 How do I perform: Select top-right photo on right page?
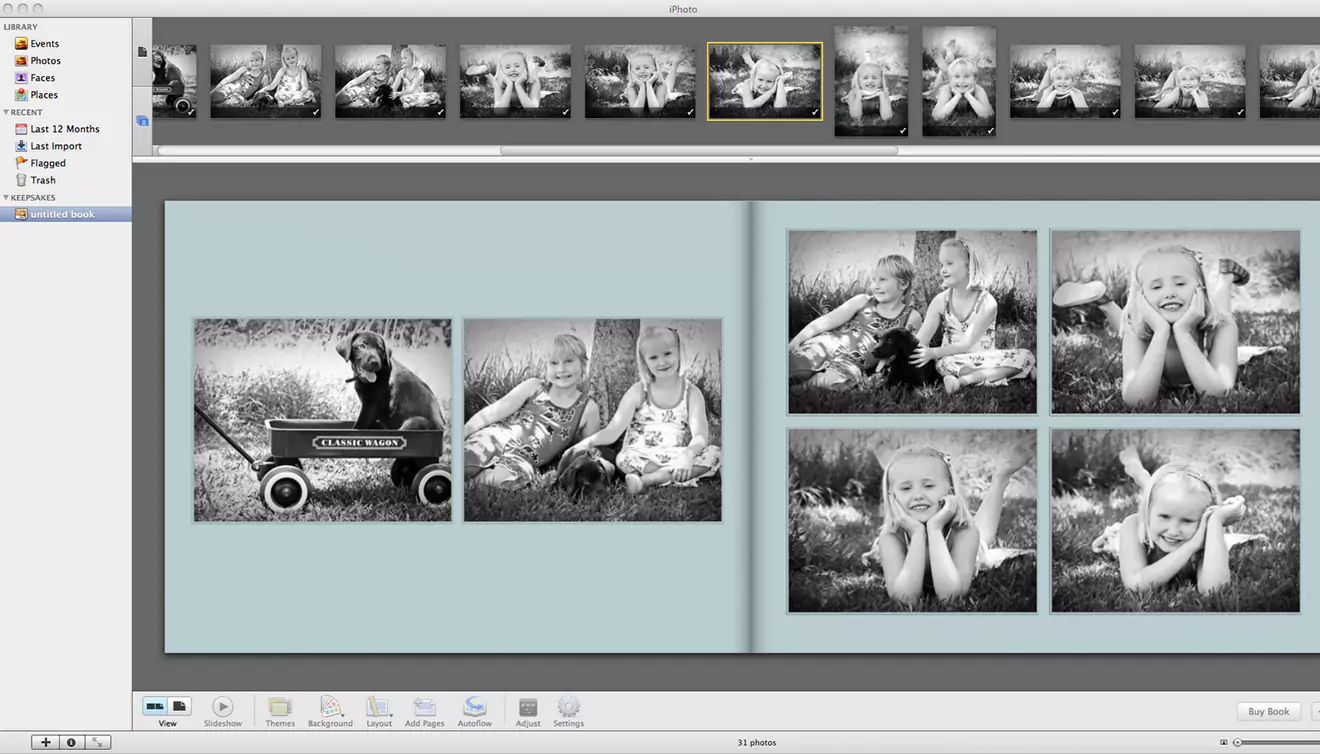[x=1175, y=322]
